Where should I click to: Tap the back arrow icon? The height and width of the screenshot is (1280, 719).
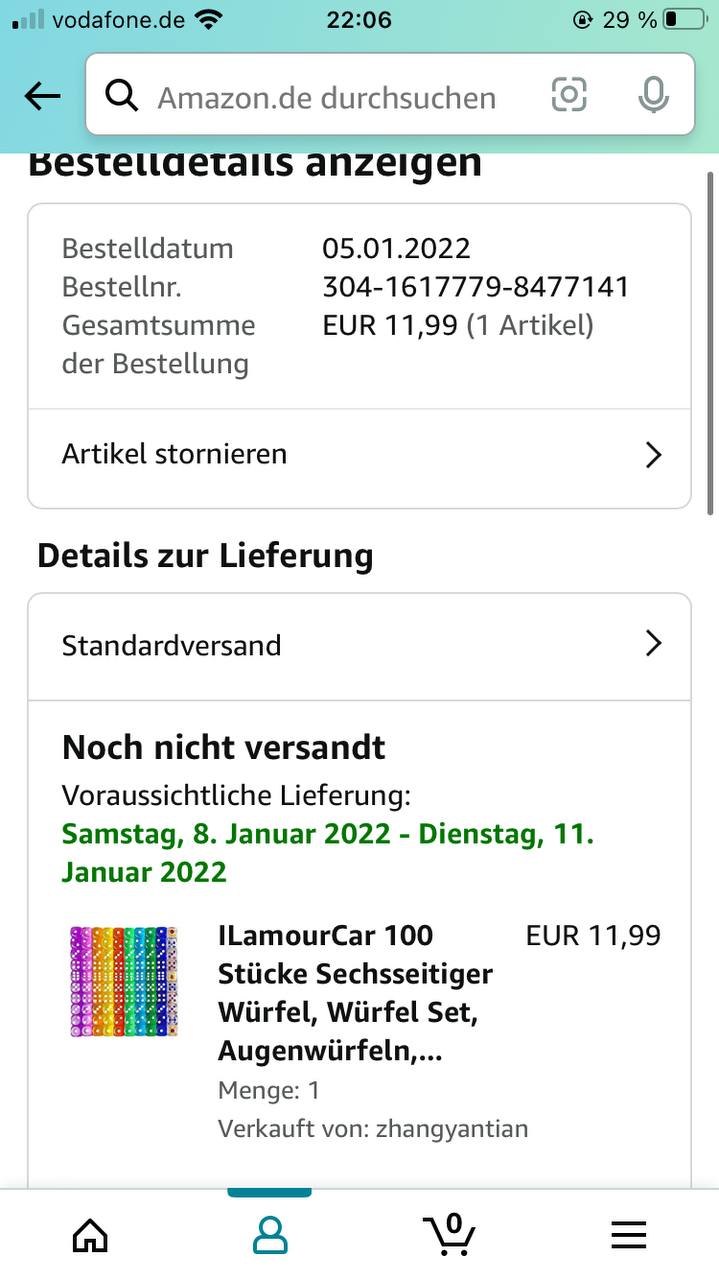pyautogui.click(x=42, y=96)
